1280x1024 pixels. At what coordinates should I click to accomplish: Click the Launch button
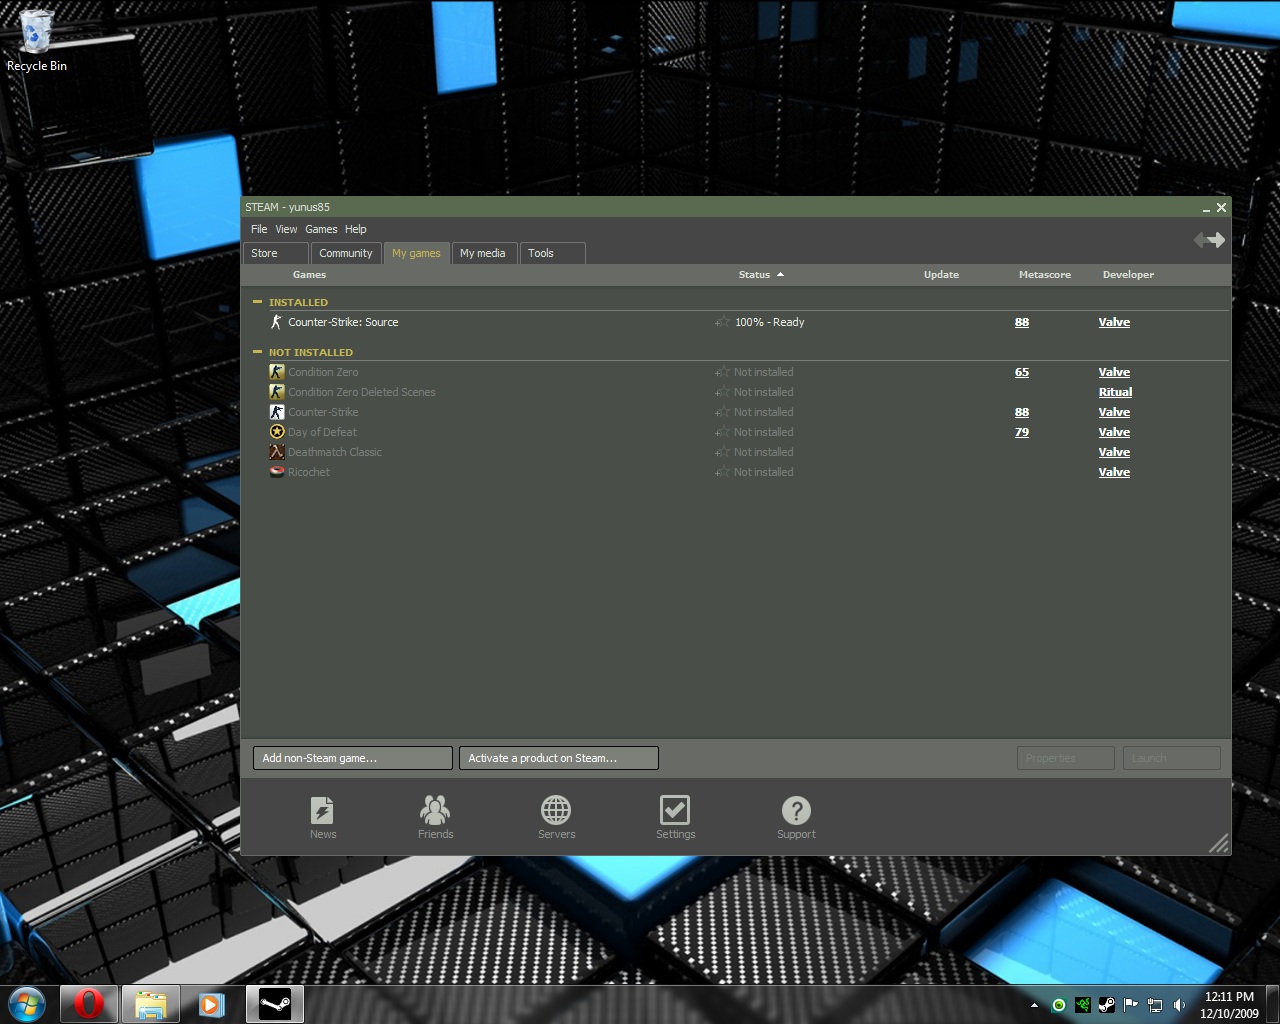1171,758
